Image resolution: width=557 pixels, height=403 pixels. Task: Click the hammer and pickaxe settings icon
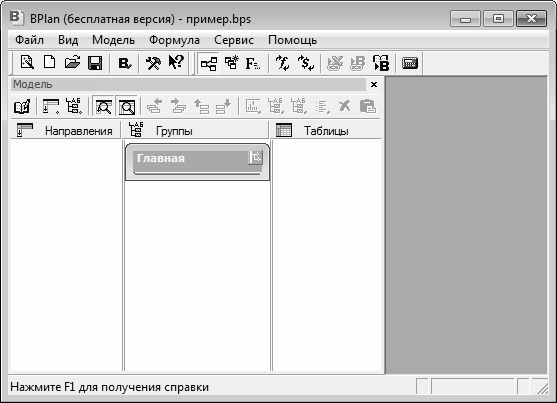[153, 63]
